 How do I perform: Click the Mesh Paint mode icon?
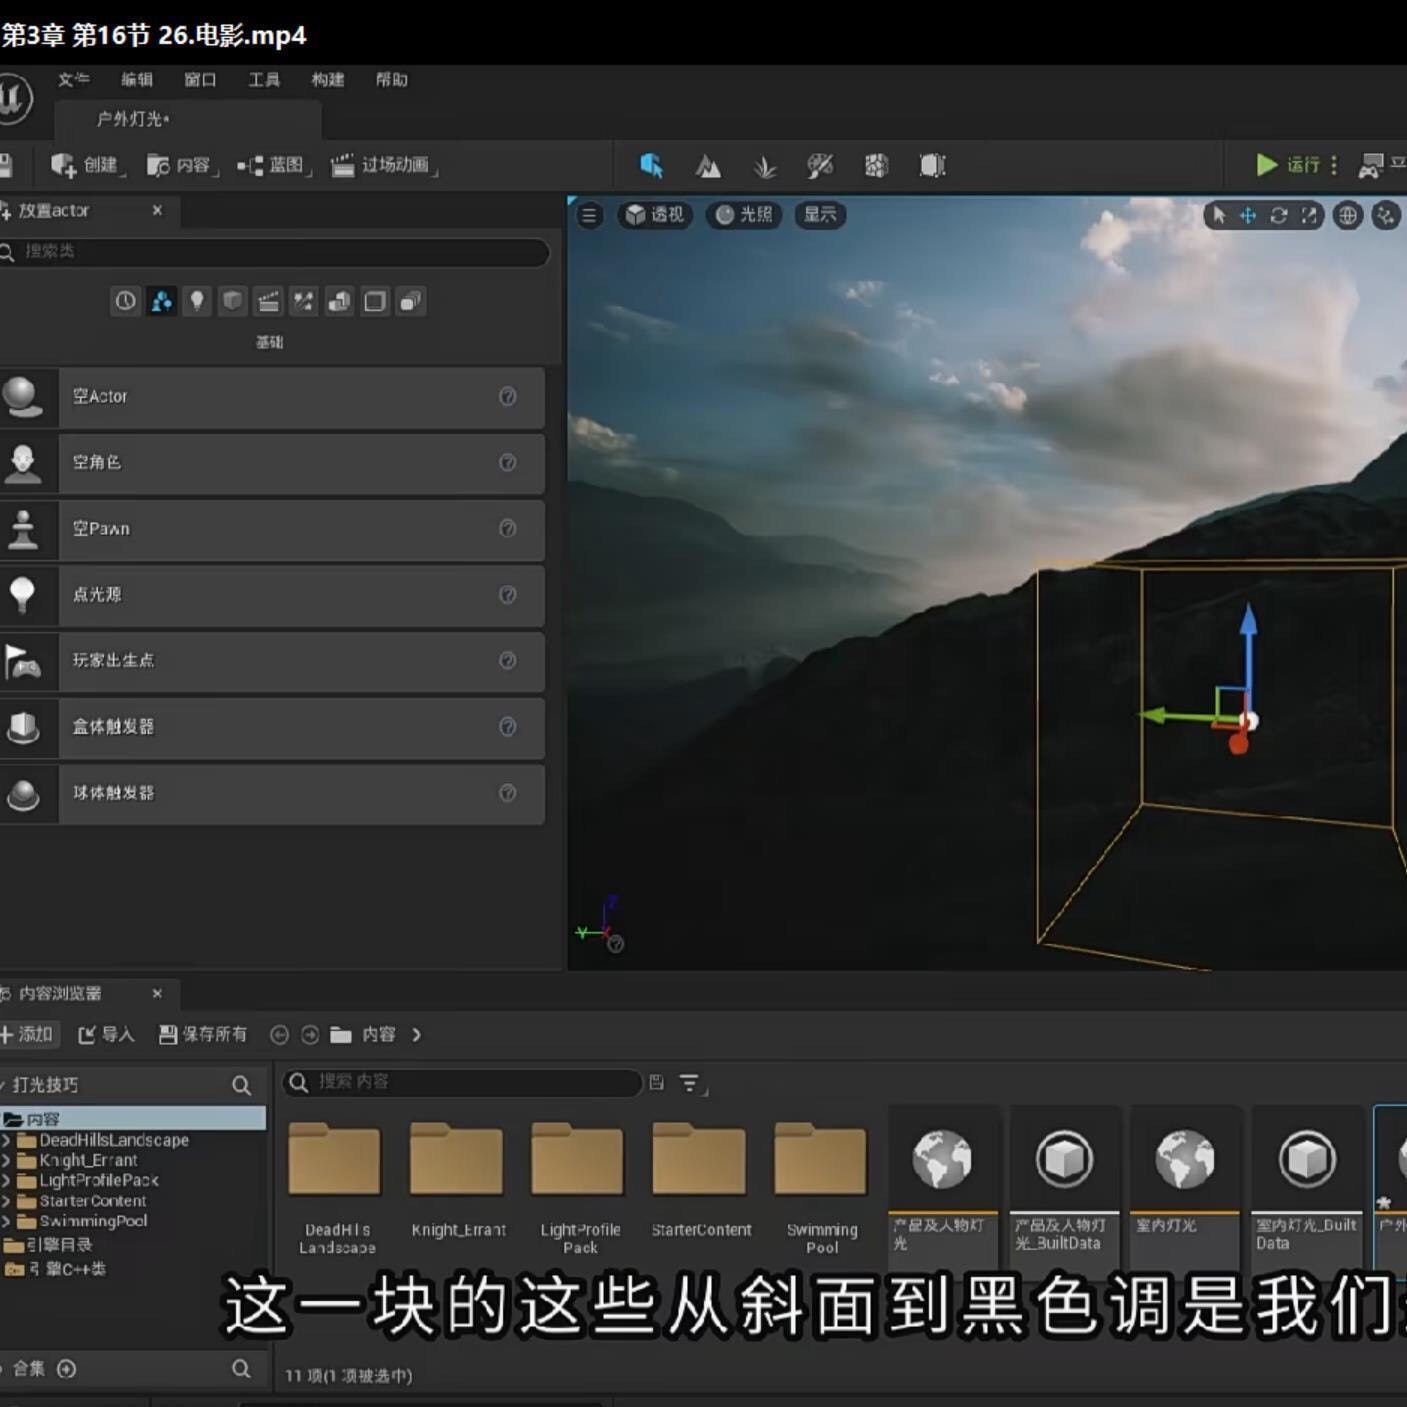point(820,166)
